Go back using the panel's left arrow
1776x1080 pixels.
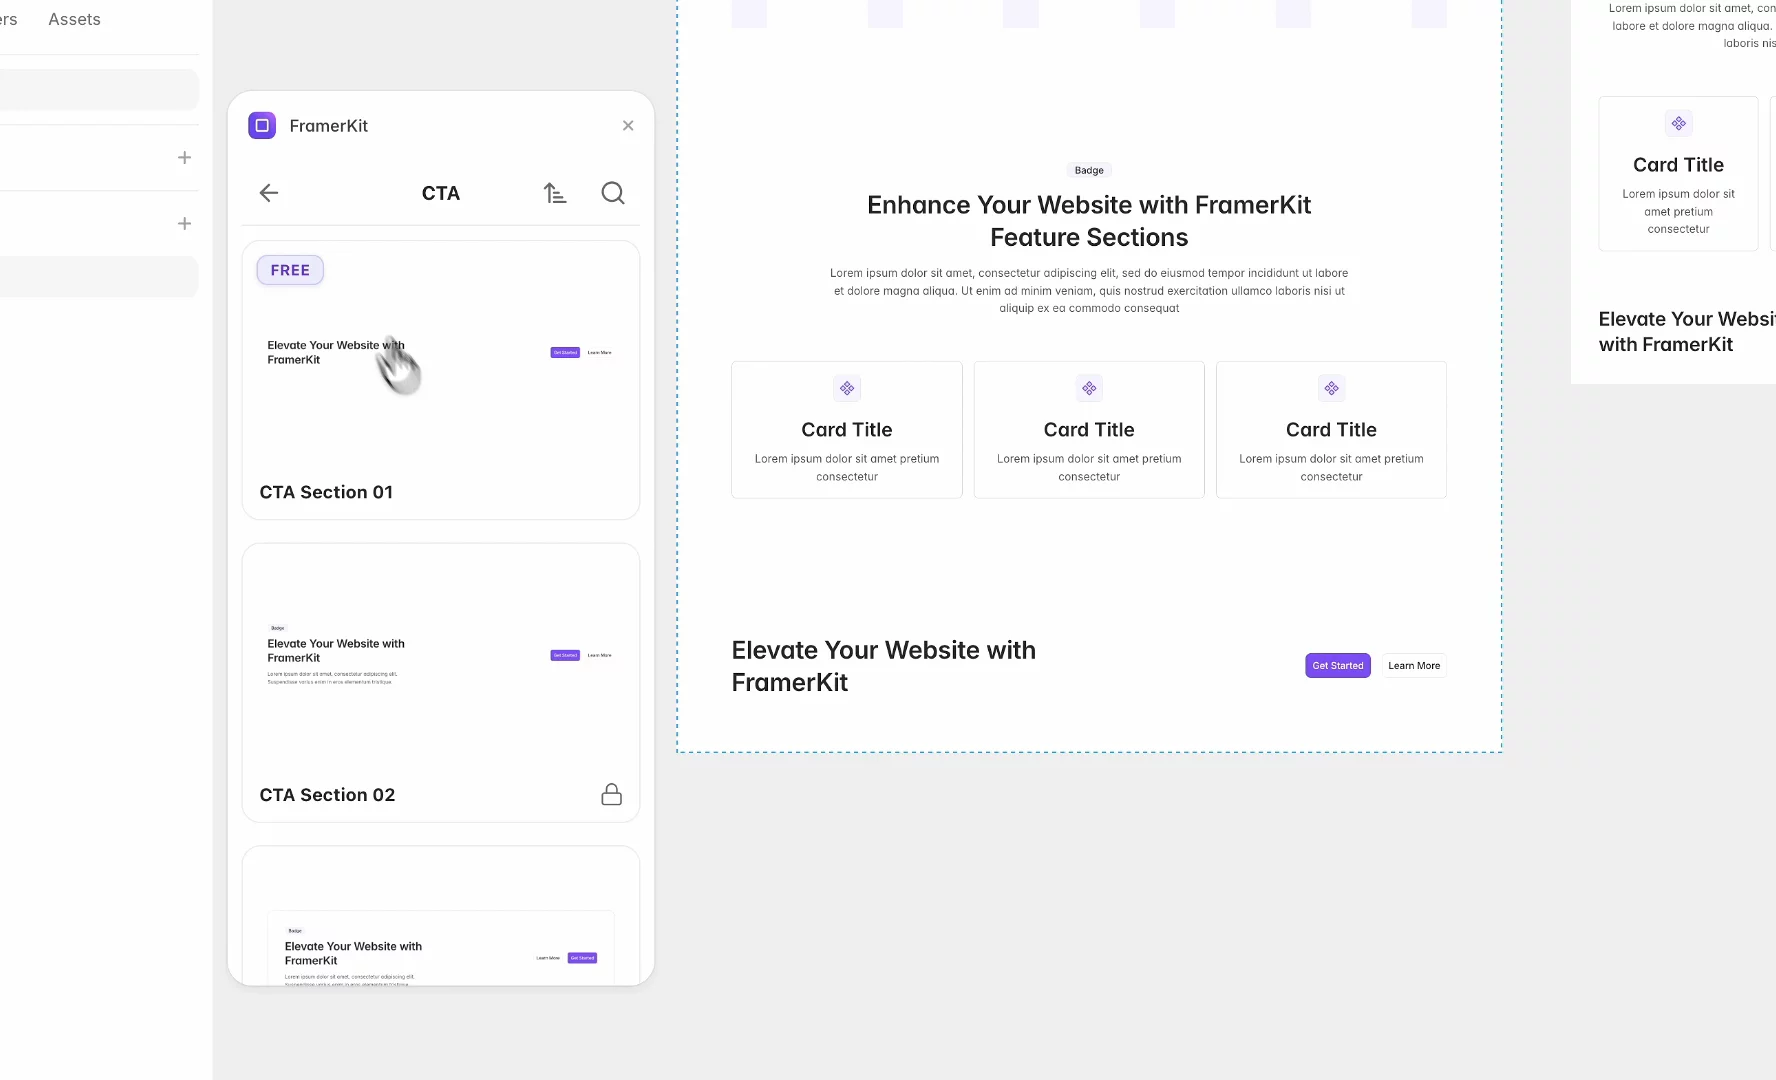click(269, 193)
